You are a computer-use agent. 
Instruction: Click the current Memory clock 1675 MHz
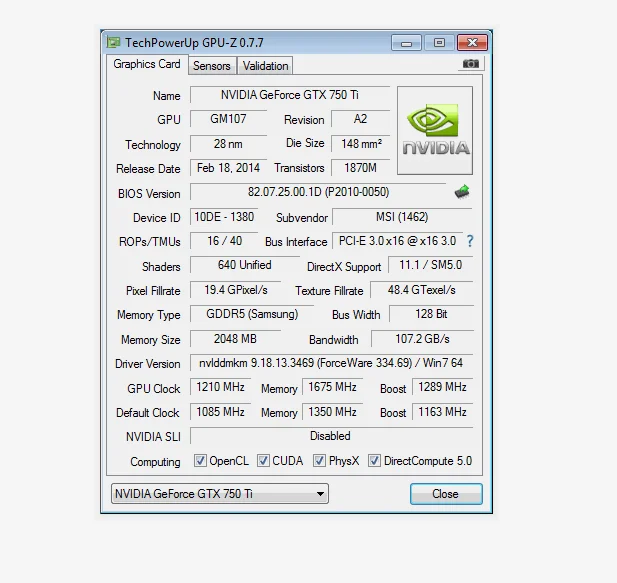[x=333, y=387]
